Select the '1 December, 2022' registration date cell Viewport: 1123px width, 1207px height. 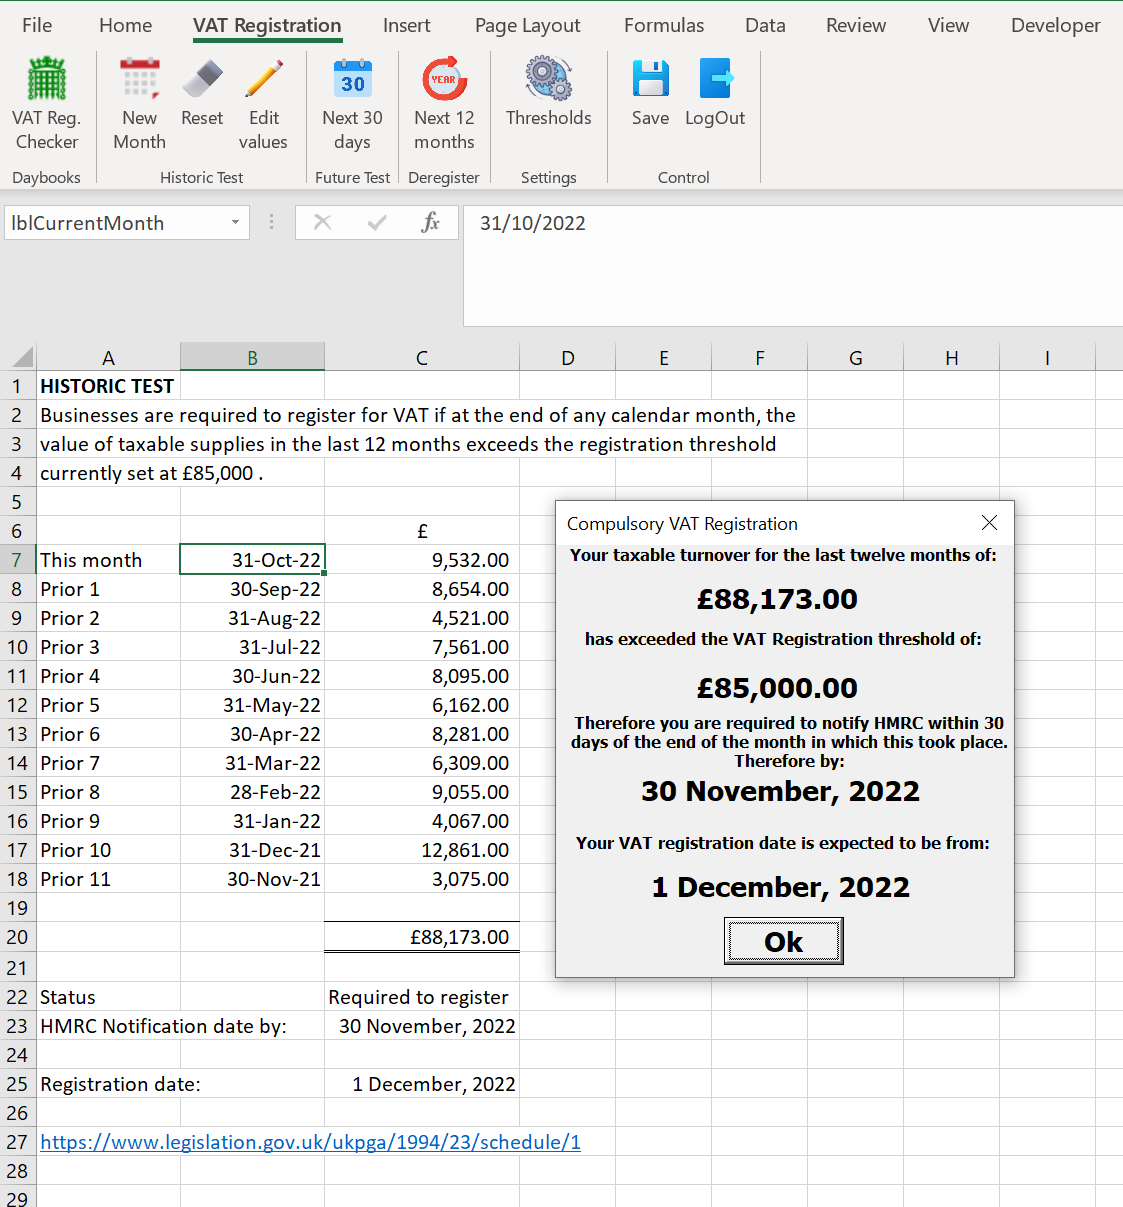coord(422,1084)
